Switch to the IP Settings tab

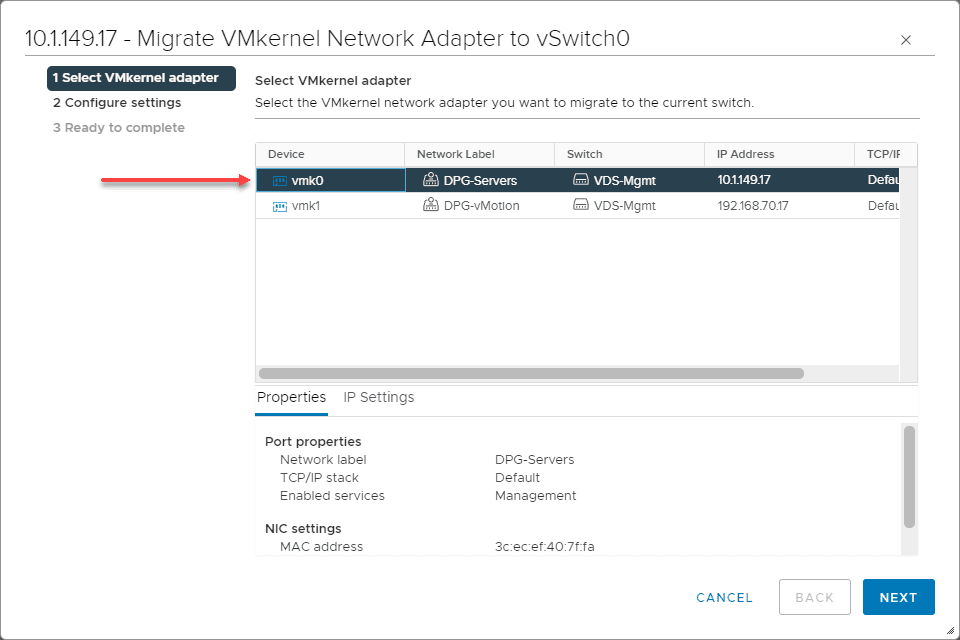pyautogui.click(x=379, y=397)
